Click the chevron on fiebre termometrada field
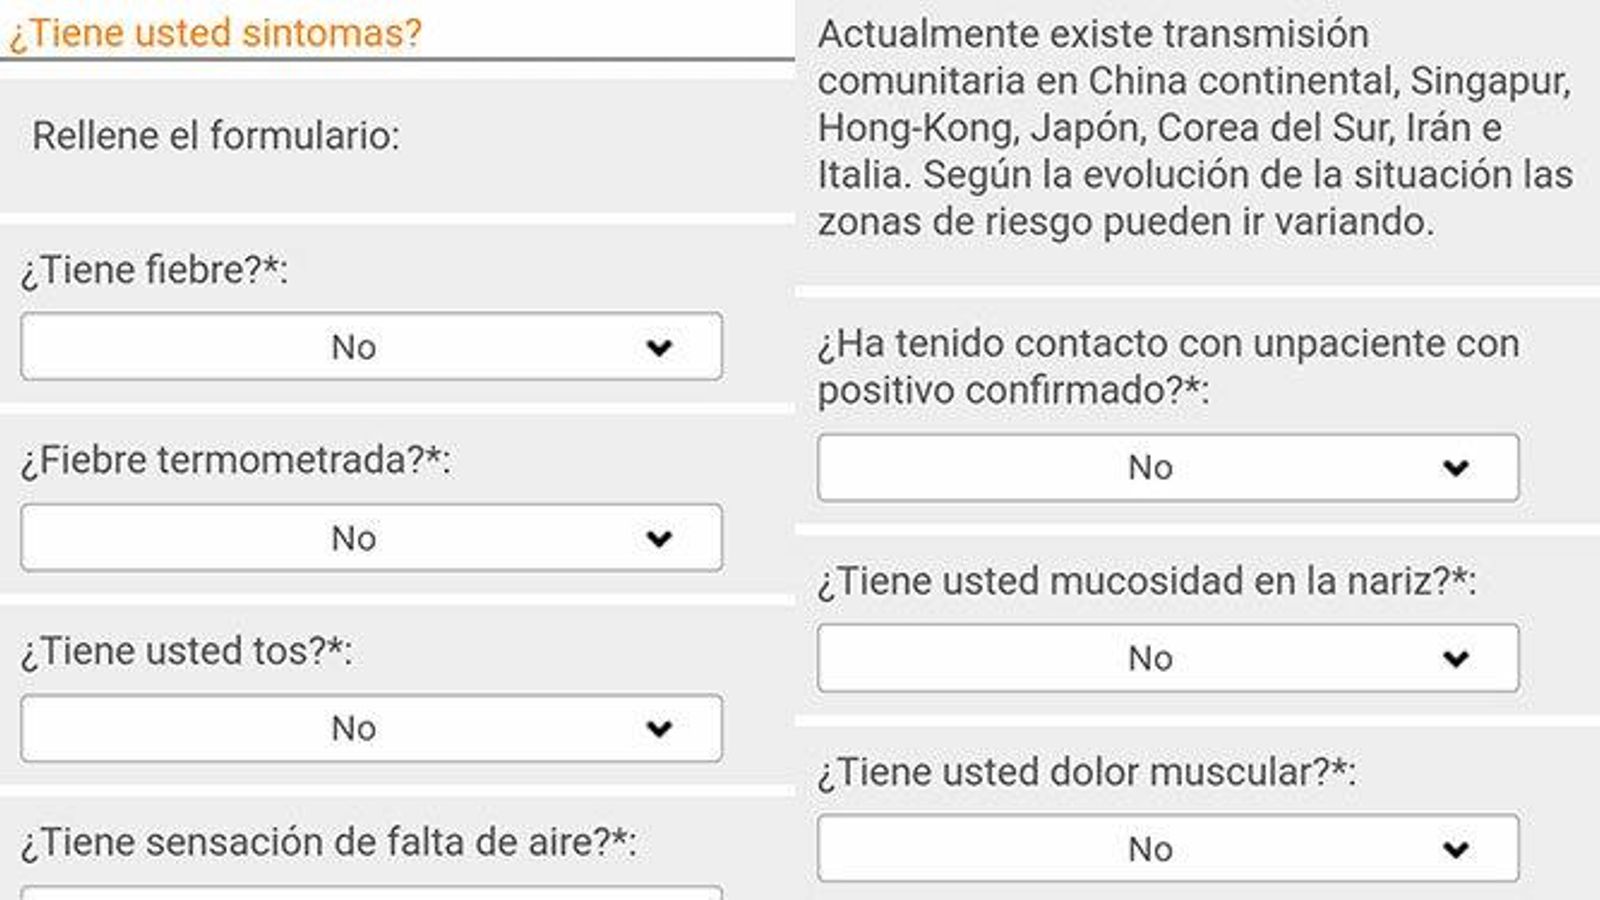1600x900 pixels. pyautogui.click(x=659, y=538)
